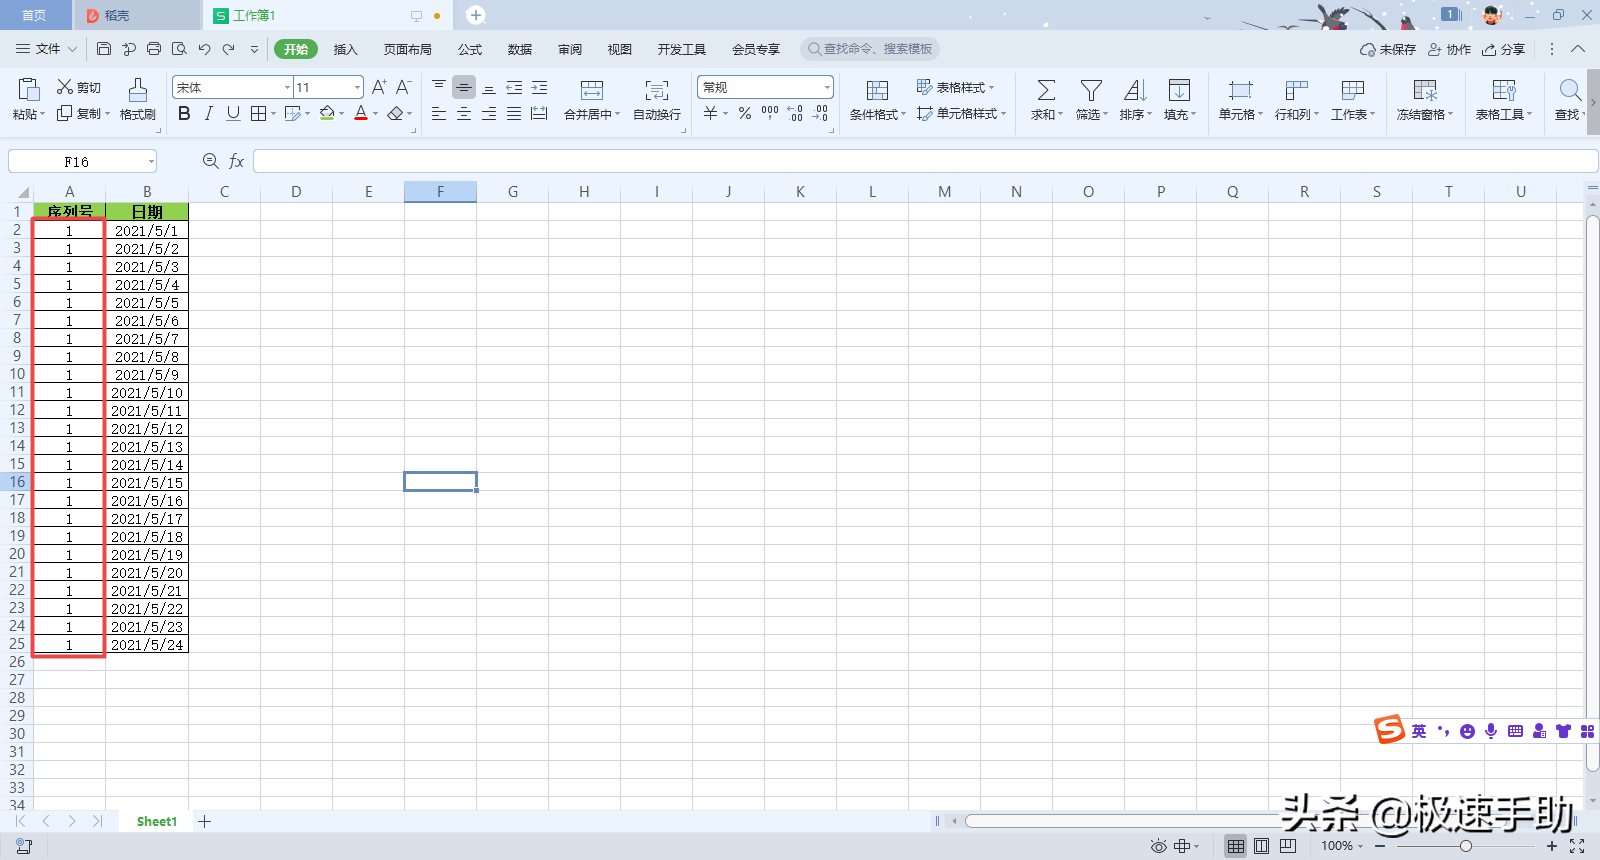Open the number format dropdown (常规)
Screen dimensions: 1600x860
click(826, 88)
